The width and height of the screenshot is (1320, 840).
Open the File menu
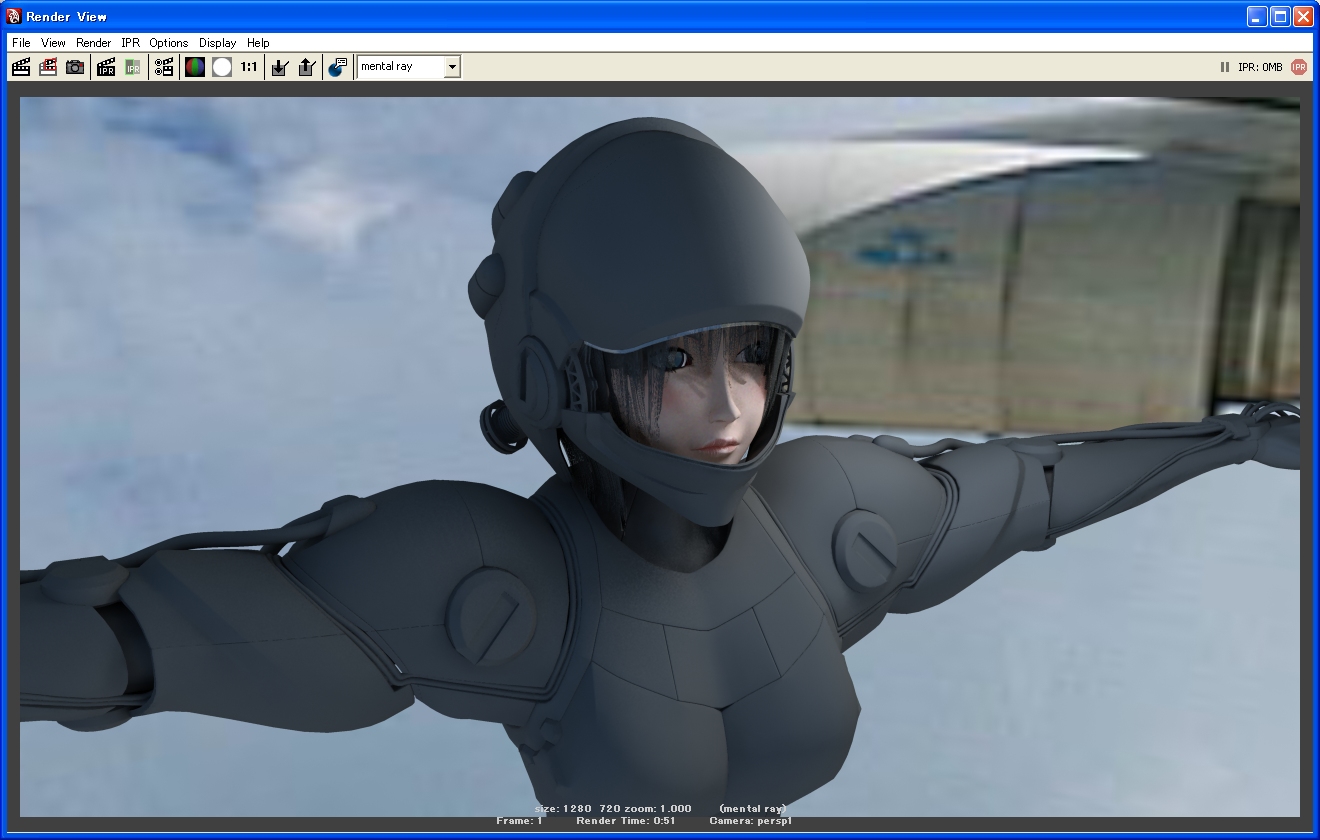pyautogui.click(x=21, y=43)
